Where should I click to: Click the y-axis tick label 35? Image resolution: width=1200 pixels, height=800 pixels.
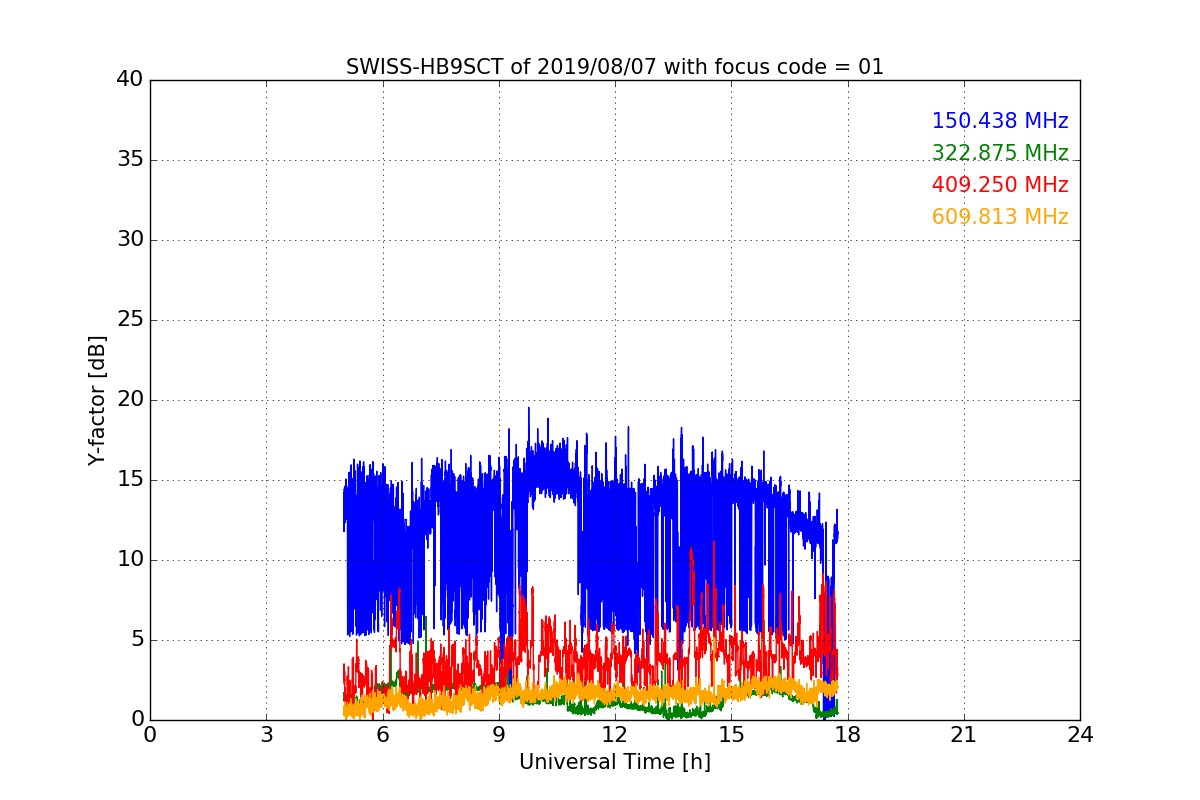click(x=130, y=160)
